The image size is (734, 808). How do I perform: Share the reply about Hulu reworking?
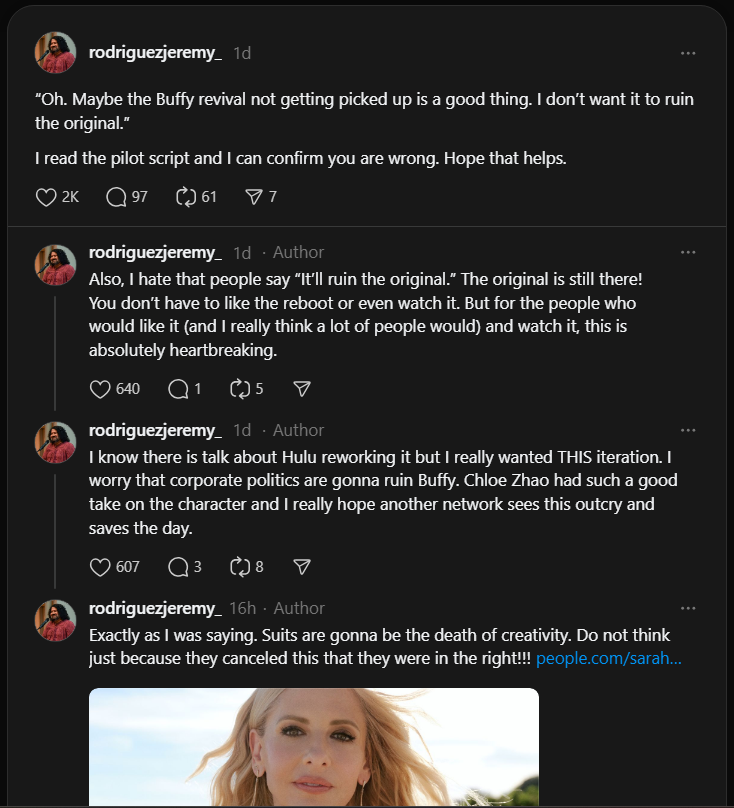pos(302,567)
